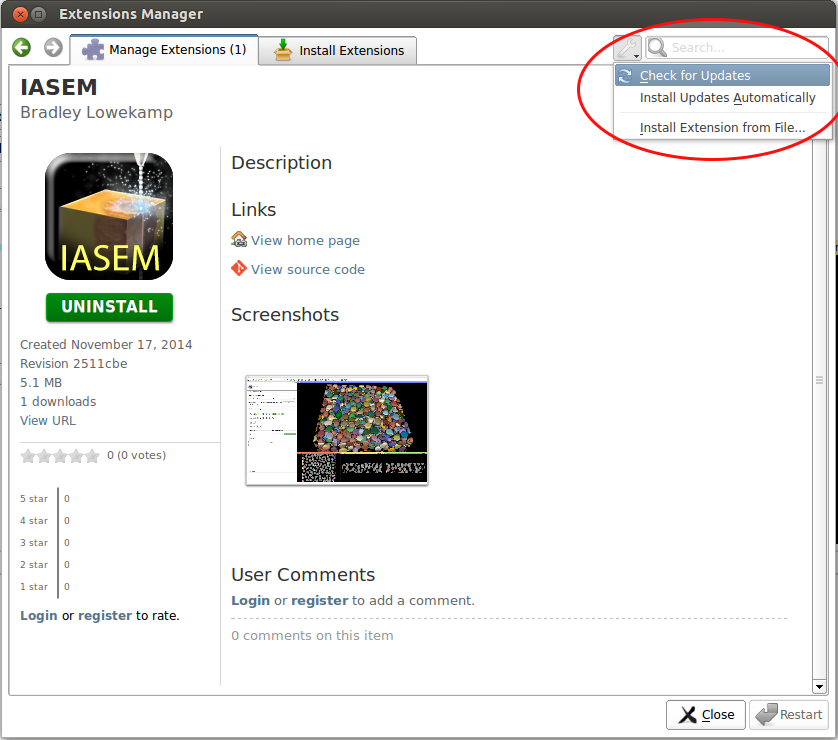Viewport: 838px width, 740px height.
Task: Rate with the fifth star
Action: coord(92,456)
